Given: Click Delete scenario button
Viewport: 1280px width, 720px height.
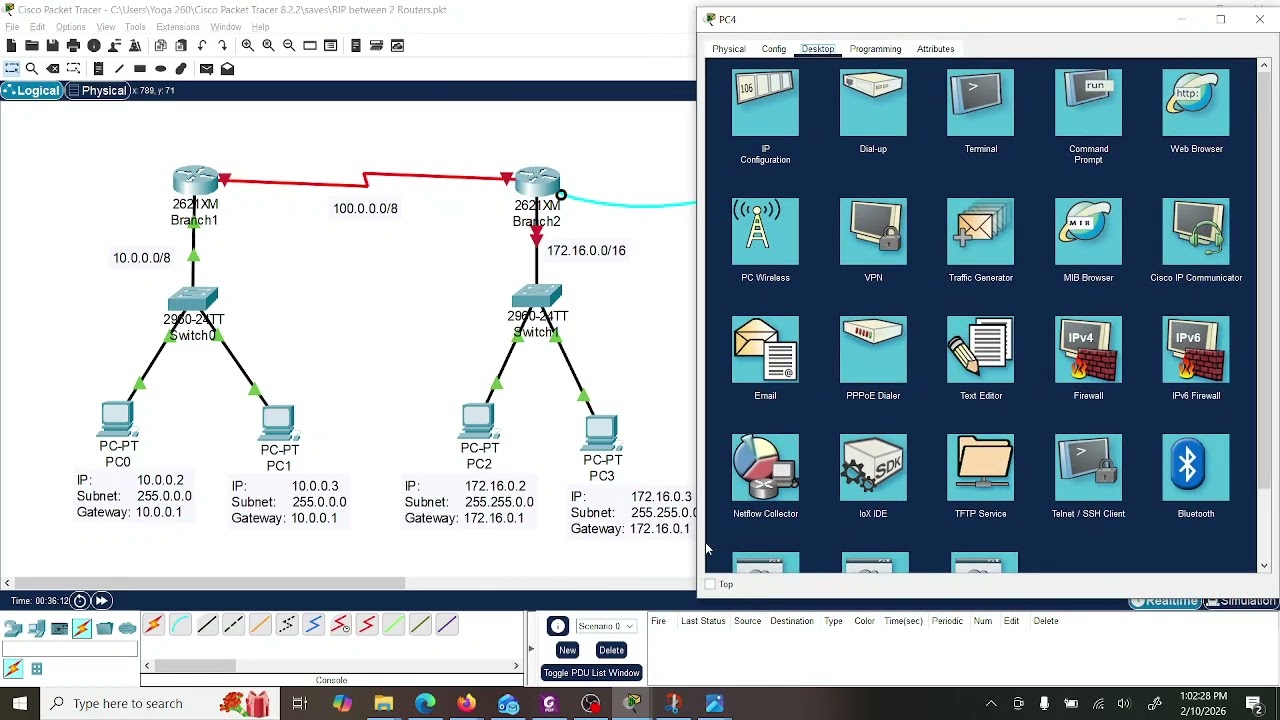Looking at the screenshot, I should [x=611, y=650].
